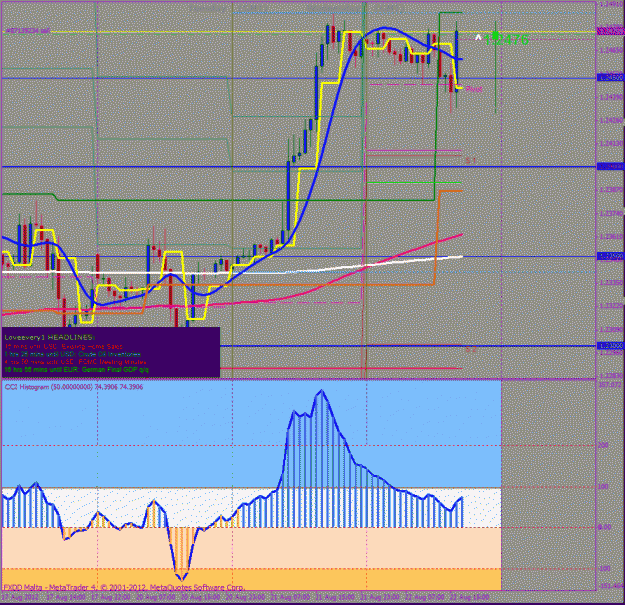The image size is (625, 605).
Task: Click the 20 Aug 07:00 time axis label
Action: (x=156, y=598)
